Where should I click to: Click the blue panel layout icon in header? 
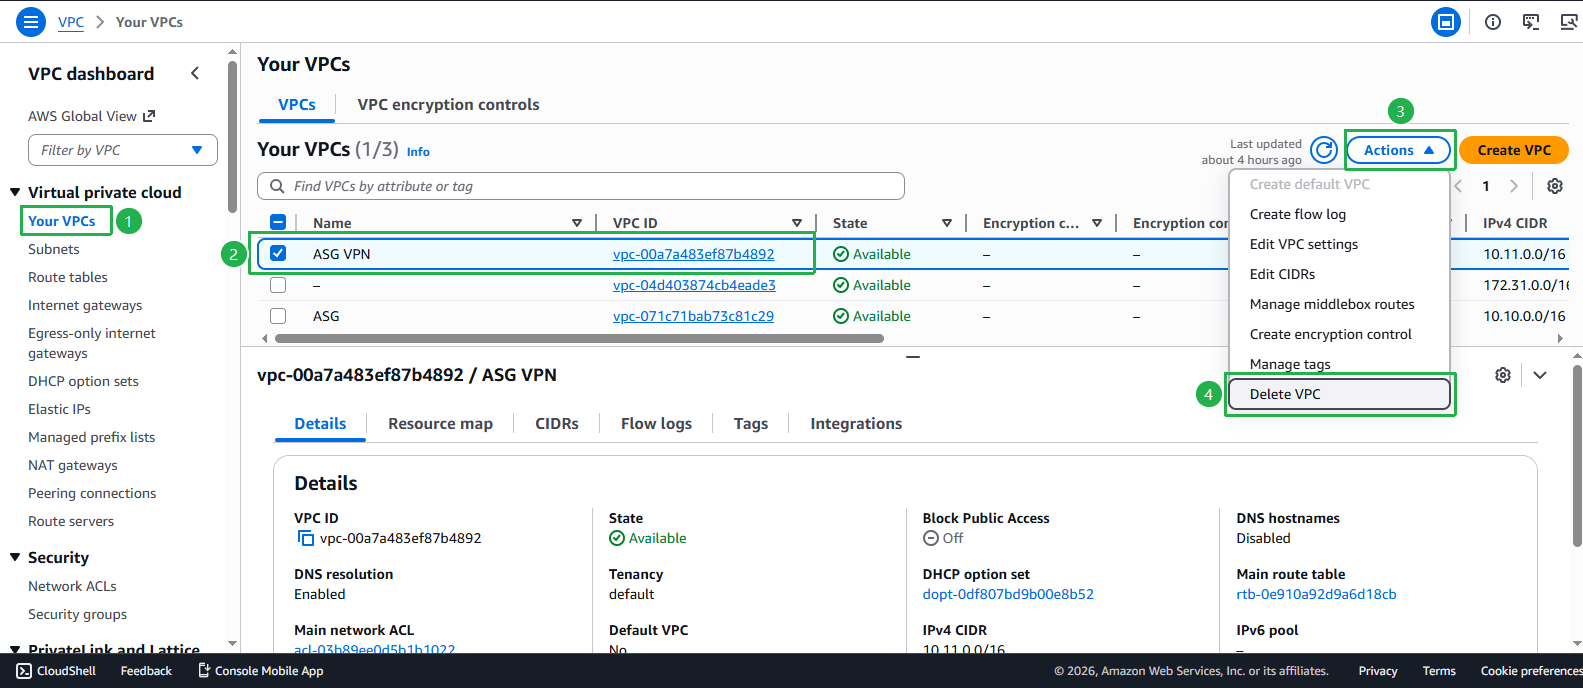click(x=1445, y=22)
